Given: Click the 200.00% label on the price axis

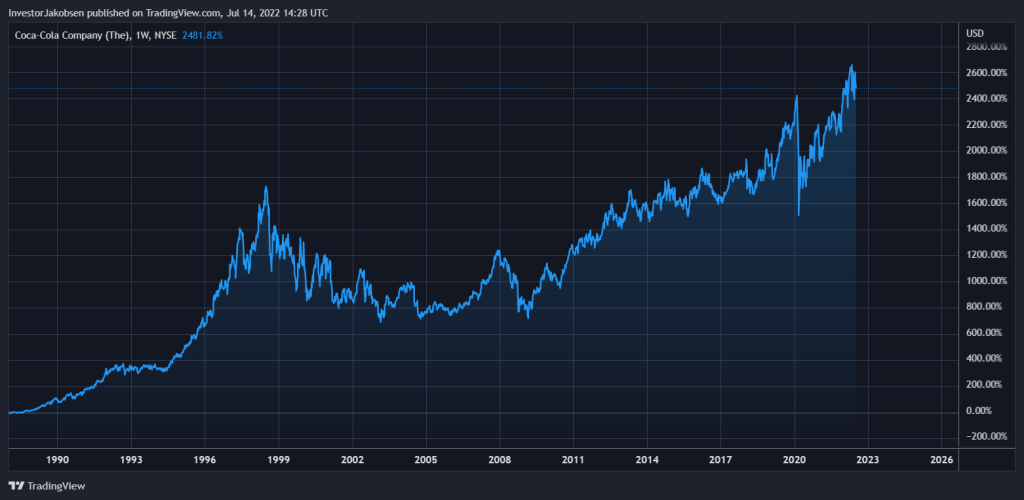Looking at the screenshot, I should coord(985,384).
